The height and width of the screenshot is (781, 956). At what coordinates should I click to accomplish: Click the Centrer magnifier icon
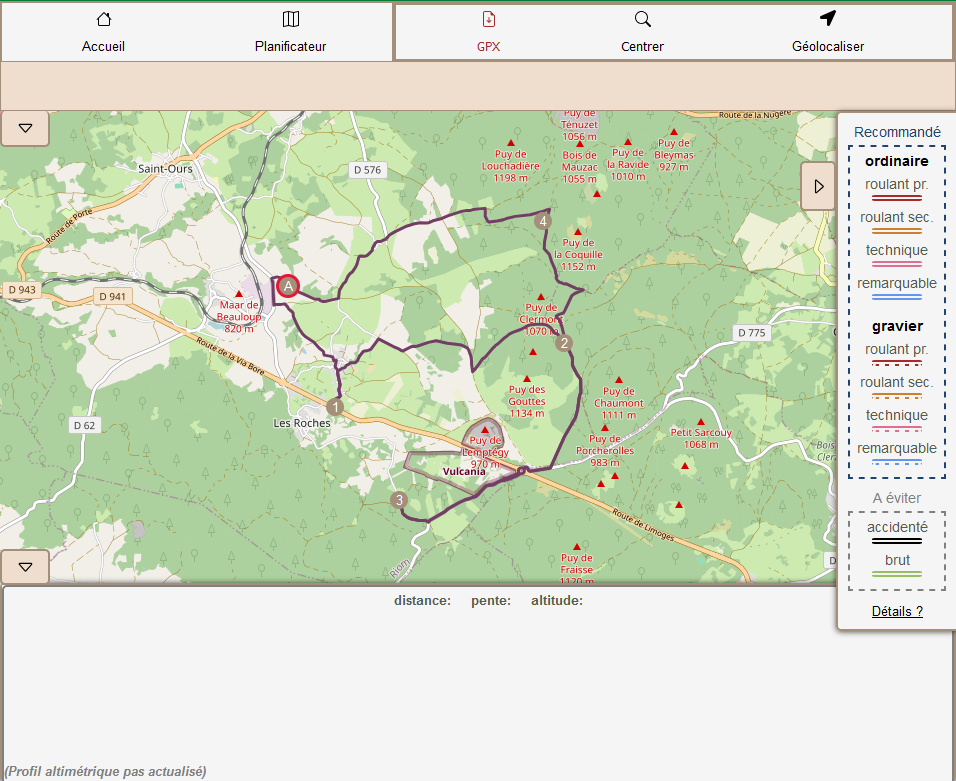tap(642, 19)
